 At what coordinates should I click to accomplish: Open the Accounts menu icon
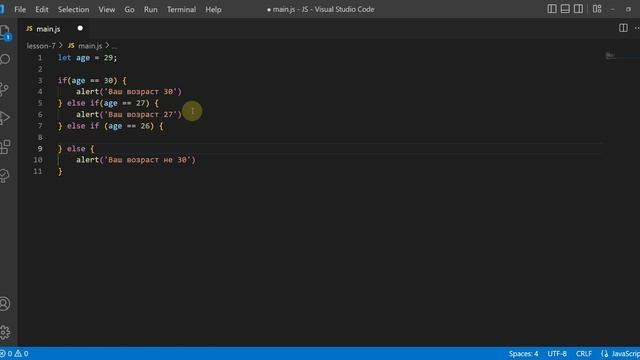tap(4, 303)
